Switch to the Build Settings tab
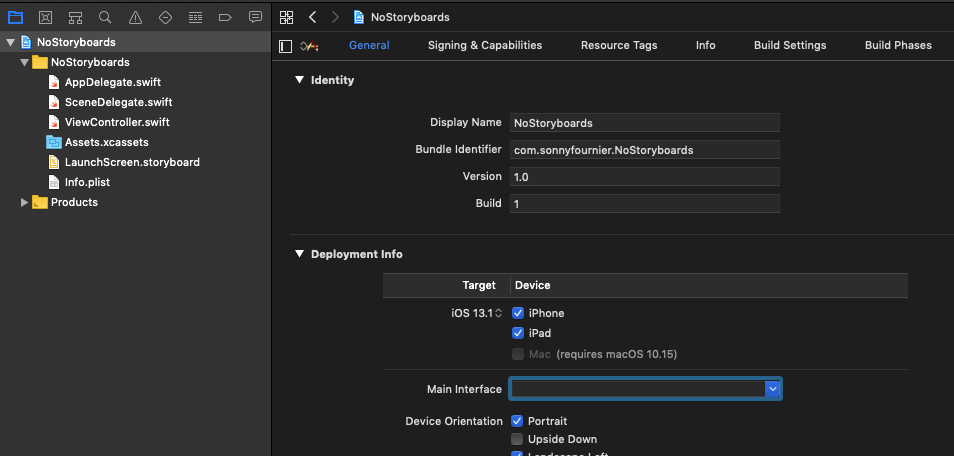The width and height of the screenshot is (954, 456). tap(790, 45)
